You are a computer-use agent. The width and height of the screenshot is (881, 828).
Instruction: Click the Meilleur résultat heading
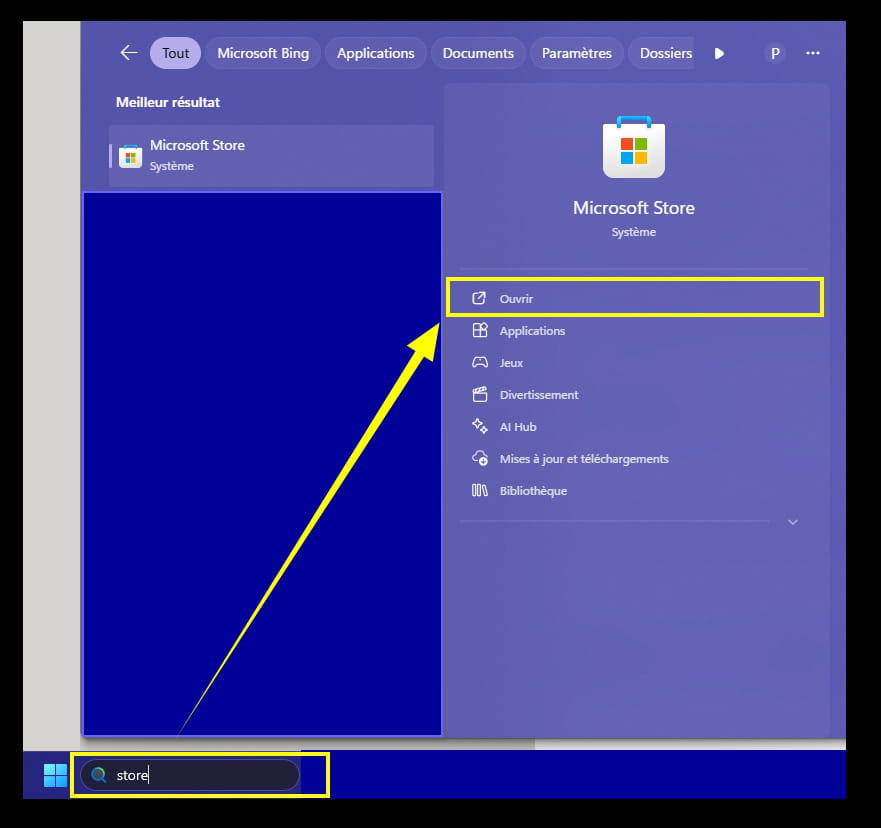[167, 102]
